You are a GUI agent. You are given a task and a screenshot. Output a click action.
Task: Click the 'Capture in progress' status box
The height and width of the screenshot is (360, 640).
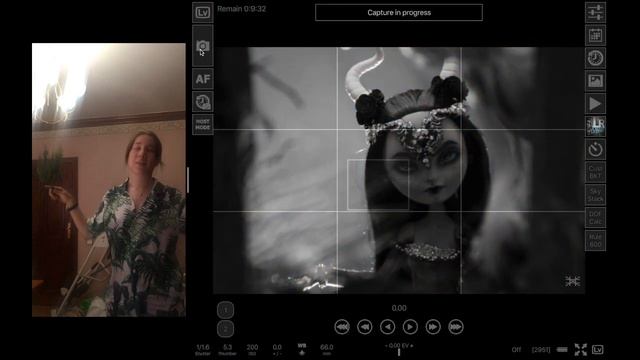click(399, 13)
